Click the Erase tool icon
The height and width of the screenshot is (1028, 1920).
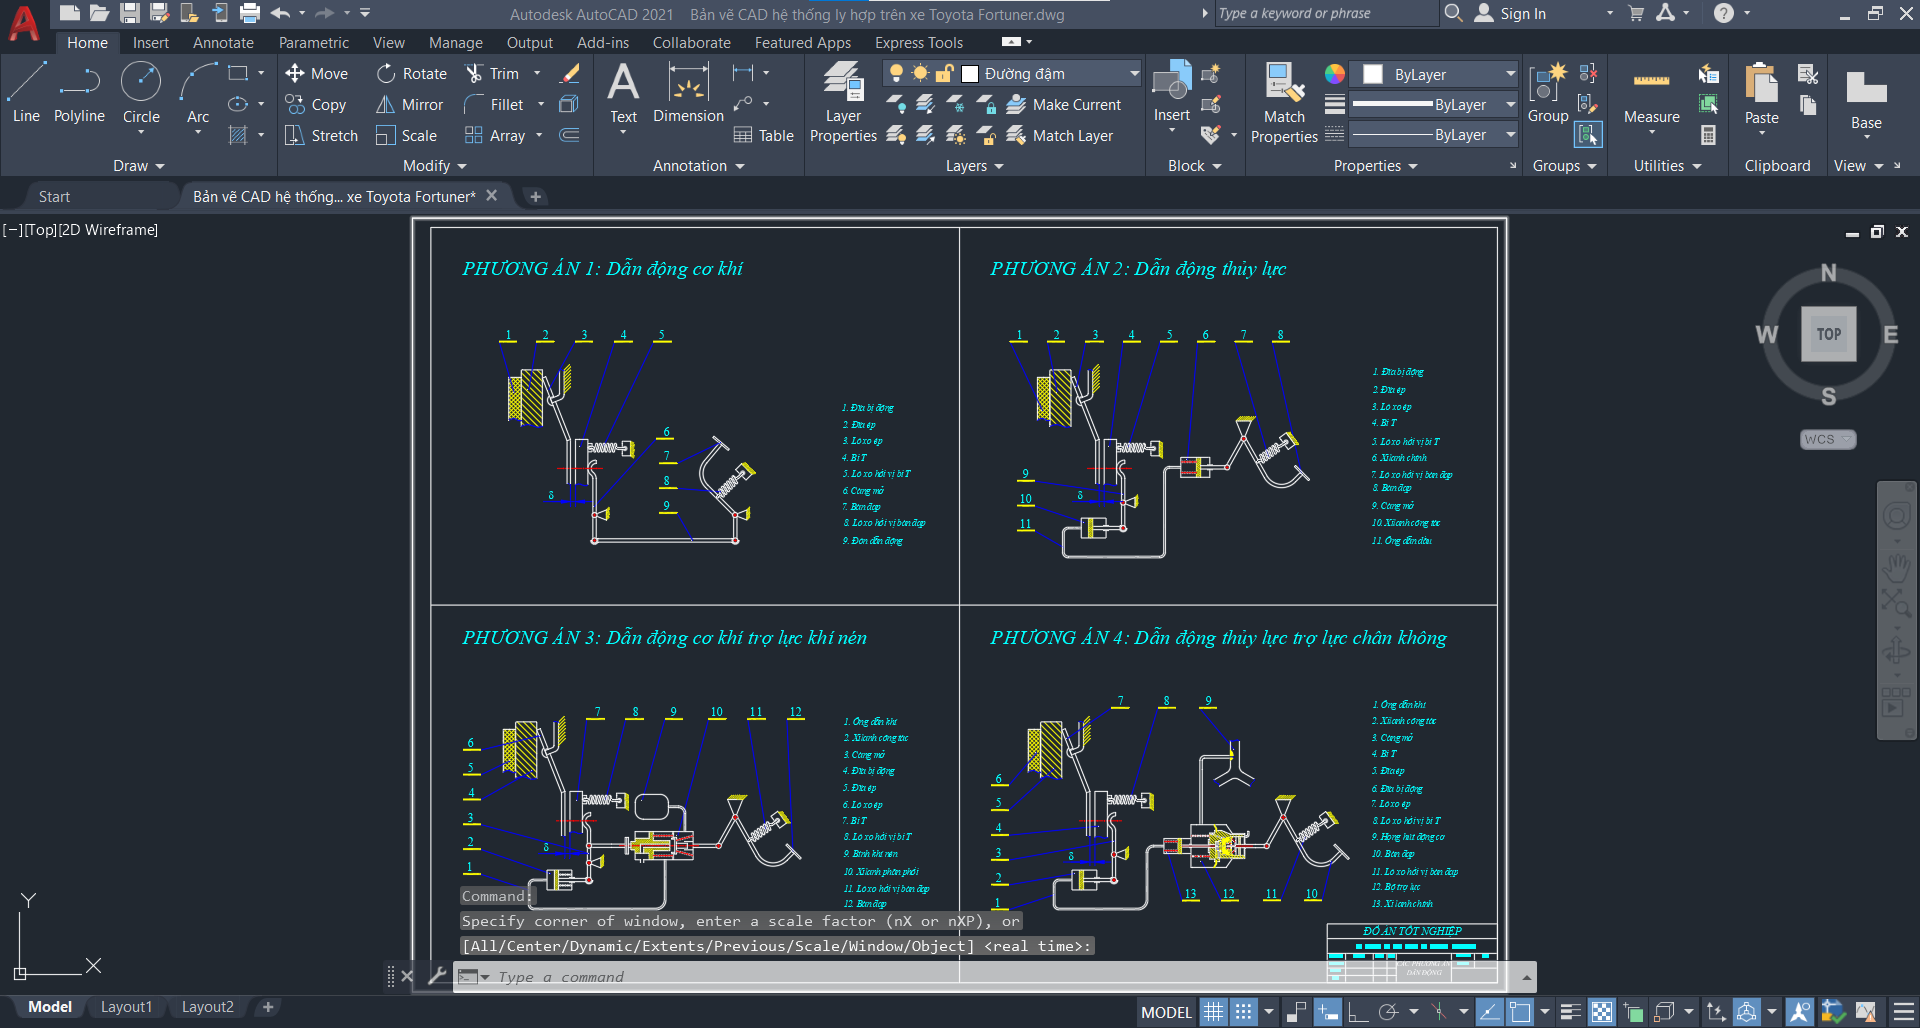[x=570, y=73]
